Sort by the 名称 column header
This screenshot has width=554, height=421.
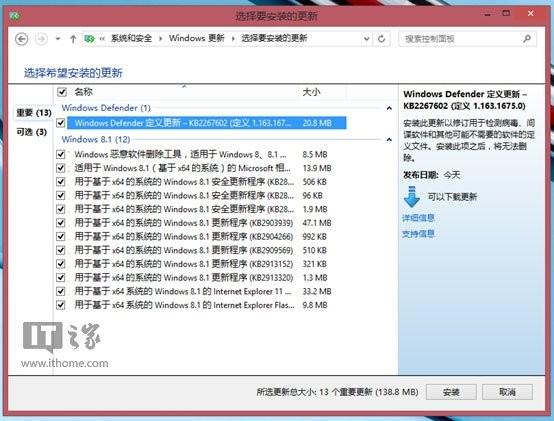click(83, 92)
